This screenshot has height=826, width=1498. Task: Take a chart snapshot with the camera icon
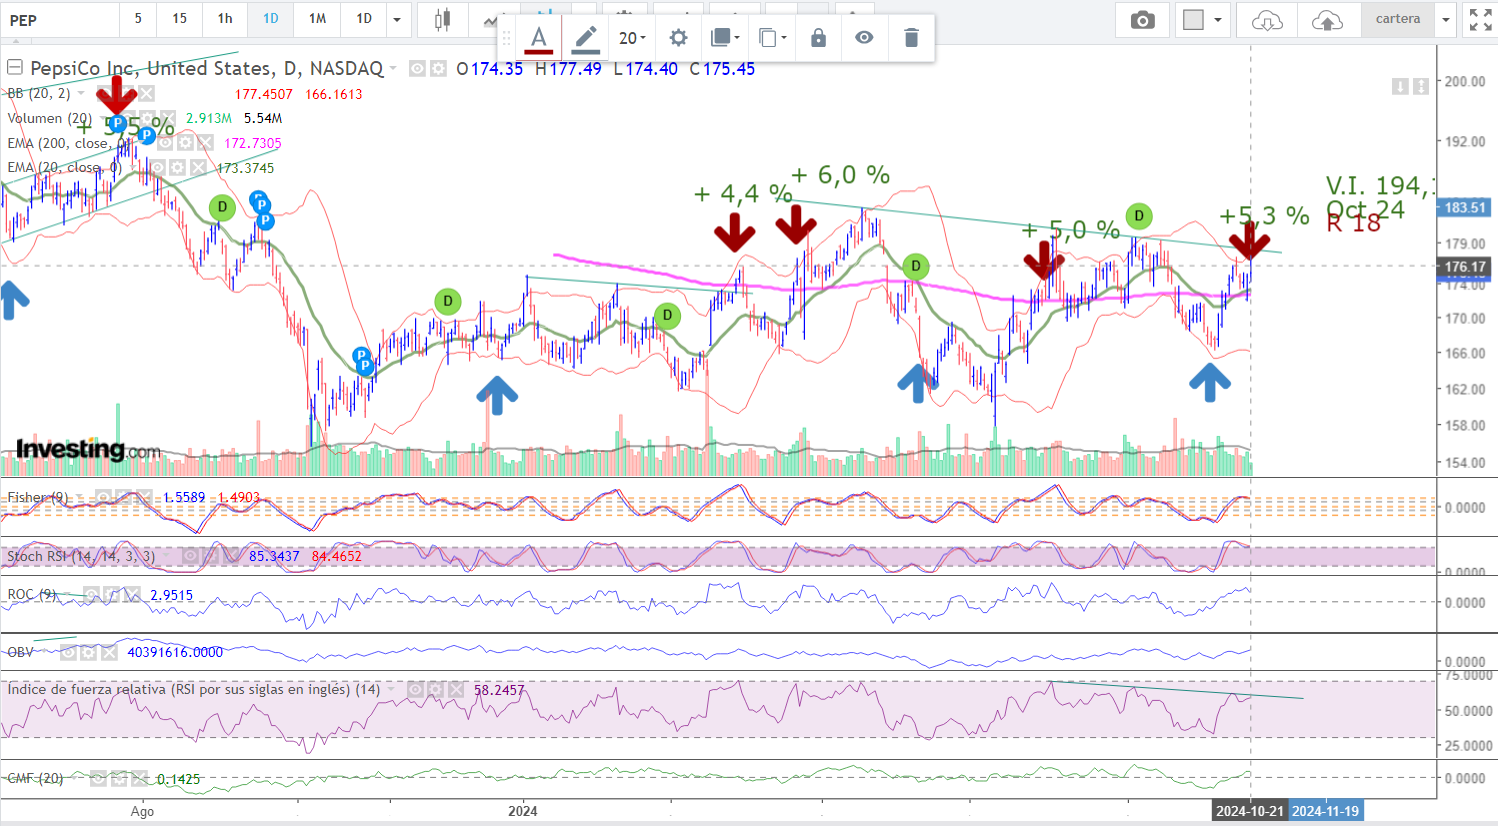(x=1142, y=20)
